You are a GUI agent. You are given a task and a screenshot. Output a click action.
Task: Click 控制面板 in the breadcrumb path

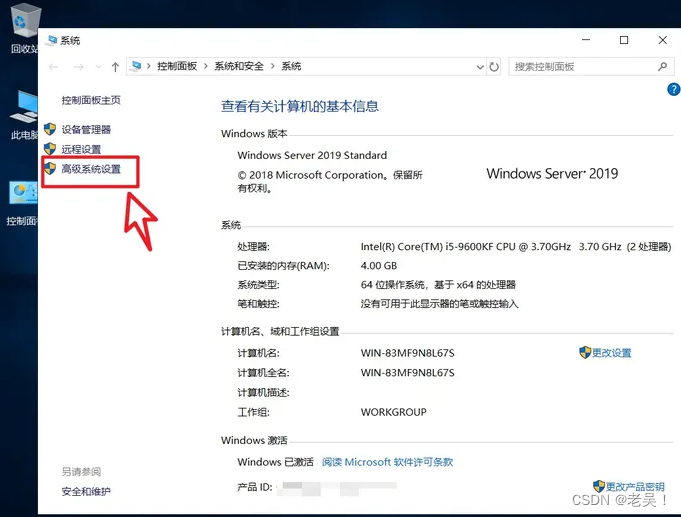(177, 66)
